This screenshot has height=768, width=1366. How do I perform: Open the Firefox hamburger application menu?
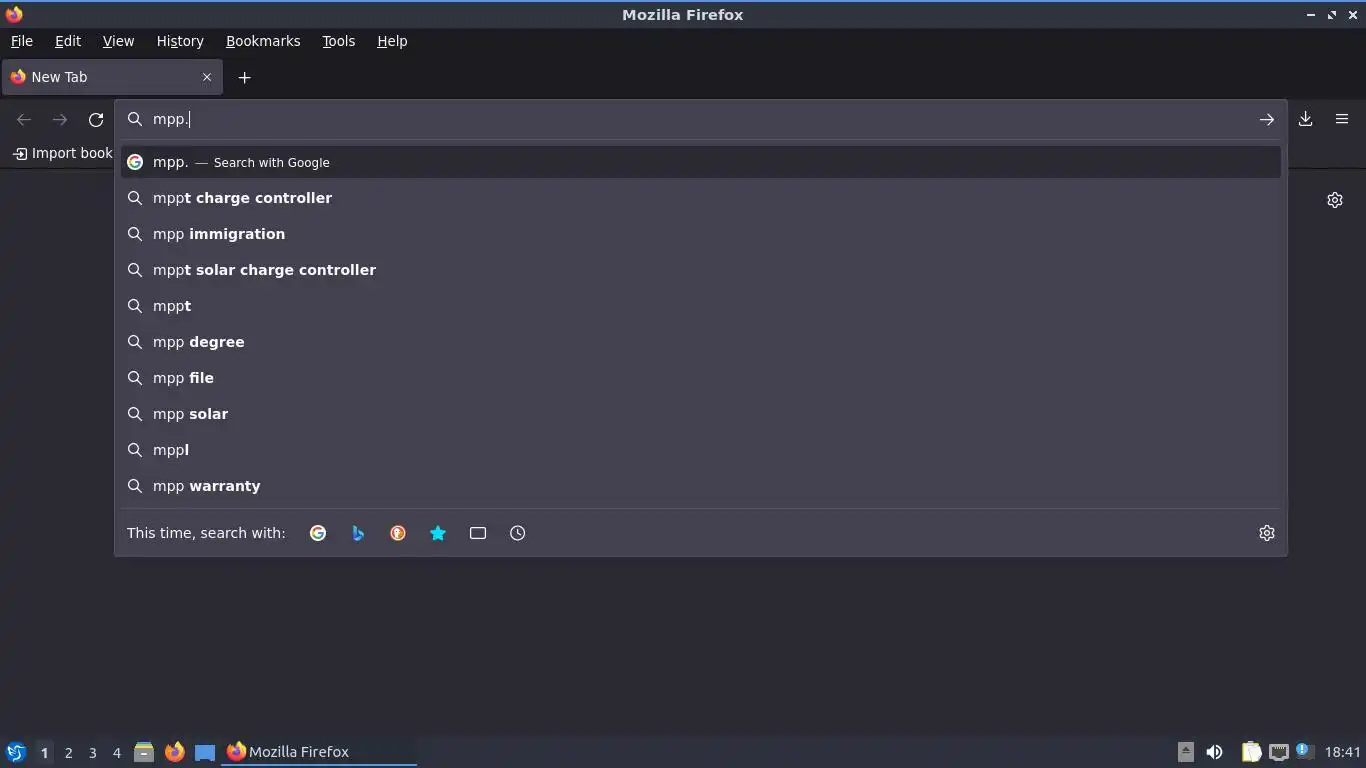click(x=1342, y=119)
